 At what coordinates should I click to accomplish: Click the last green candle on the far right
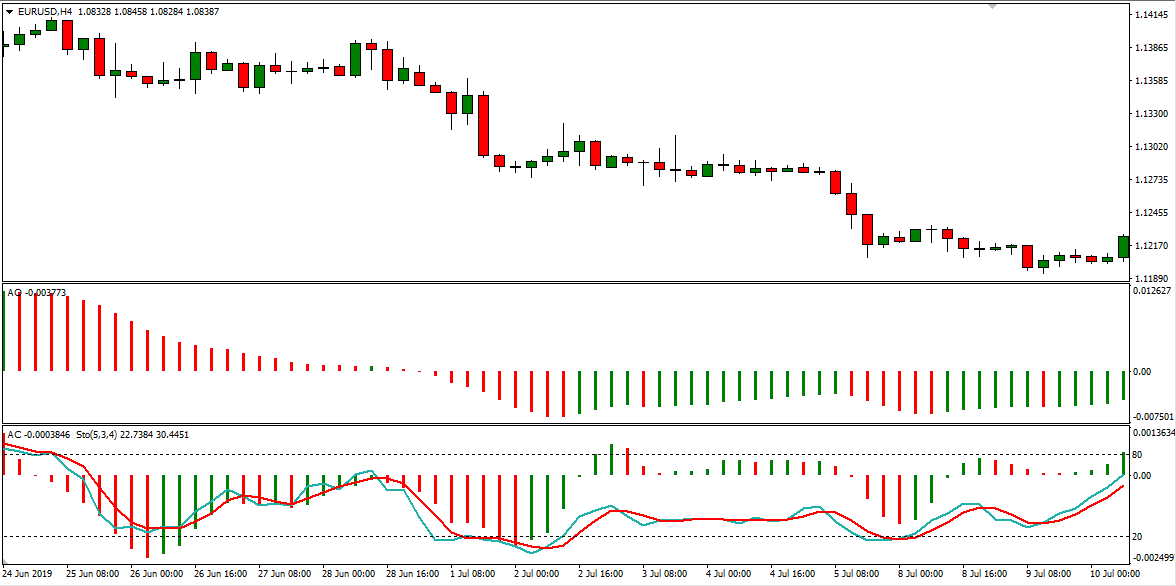(x=1123, y=247)
